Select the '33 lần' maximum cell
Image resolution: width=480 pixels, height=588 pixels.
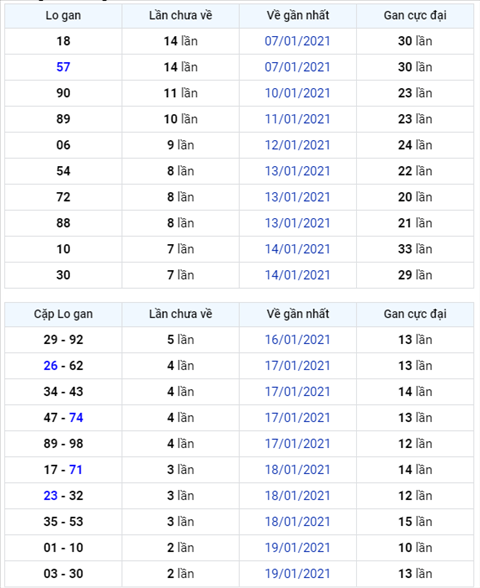[415, 249]
